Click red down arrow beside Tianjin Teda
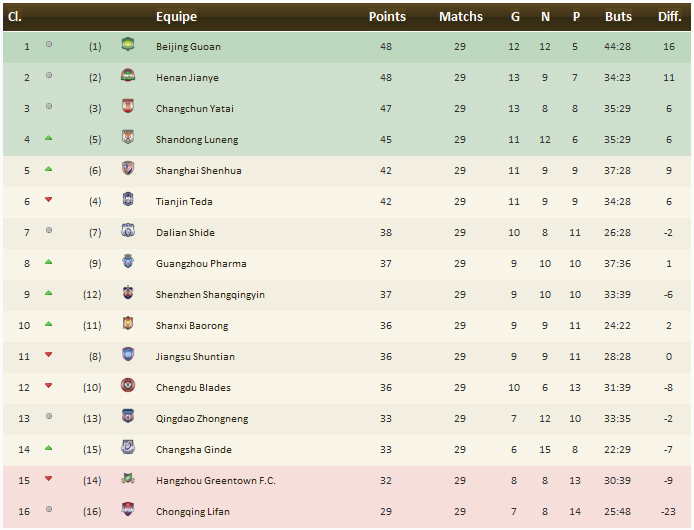The width and height of the screenshot is (694, 530). click(48, 200)
